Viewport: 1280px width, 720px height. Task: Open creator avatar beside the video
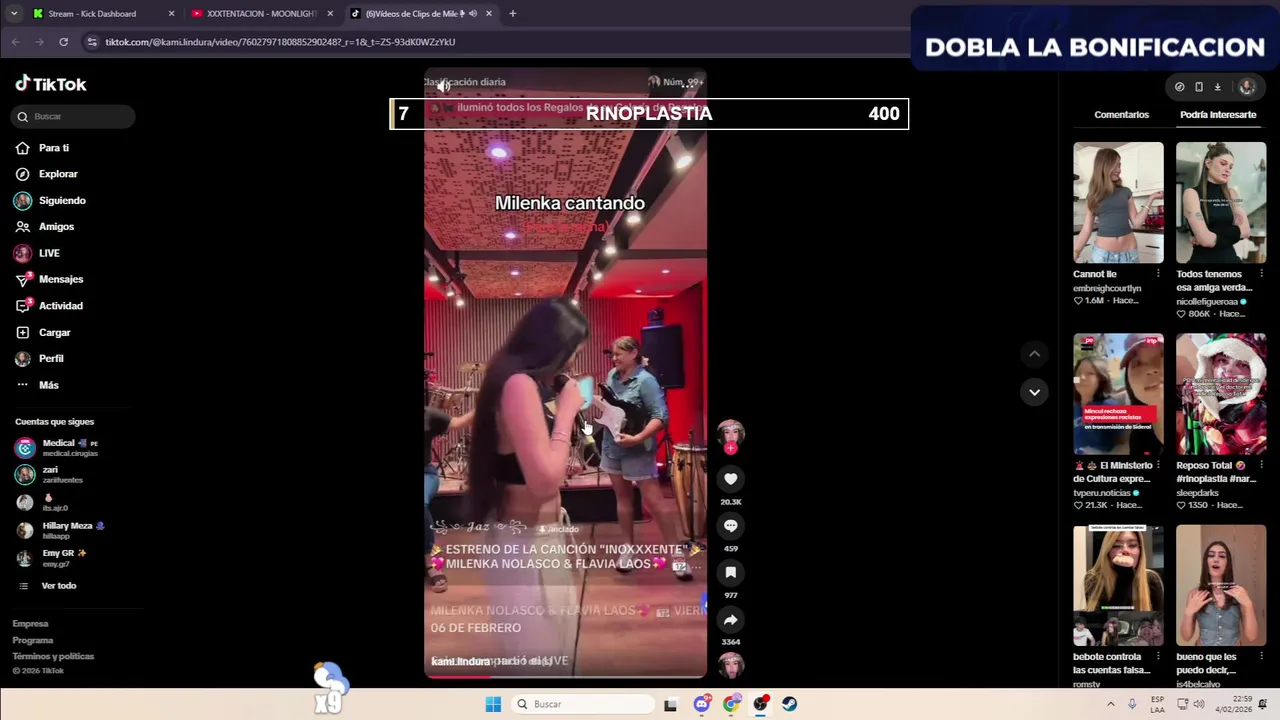(731, 433)
